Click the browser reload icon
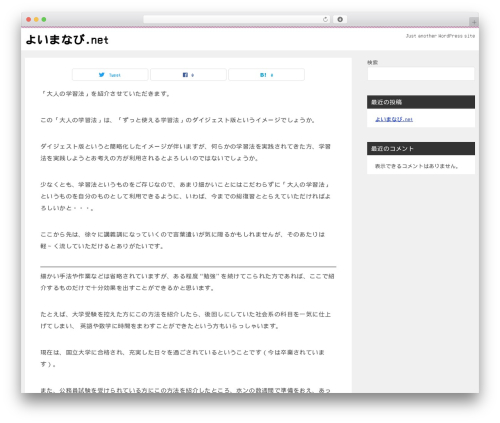The width and height of the screenshot is (500, 423). pyautogui.click(x=325, y=19)
